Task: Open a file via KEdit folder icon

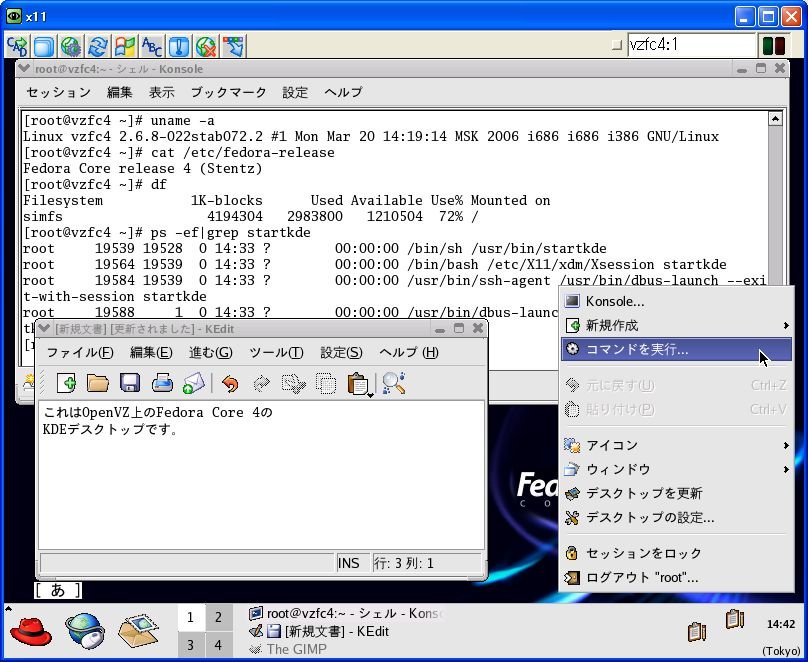Action: (x=98, y=383)
